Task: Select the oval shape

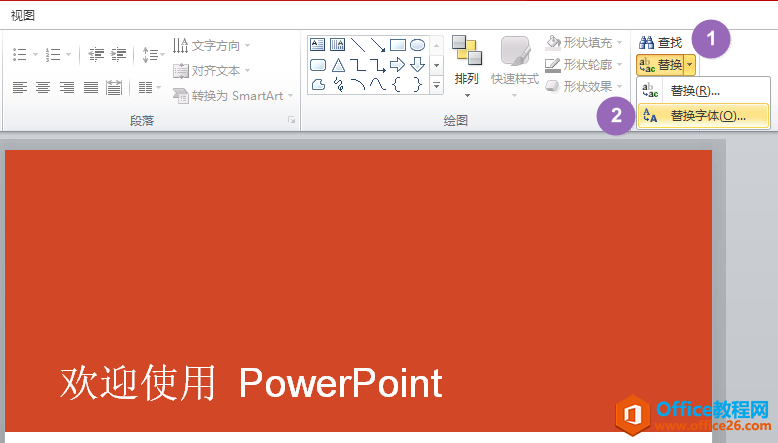Action: [x=418, y=45]
